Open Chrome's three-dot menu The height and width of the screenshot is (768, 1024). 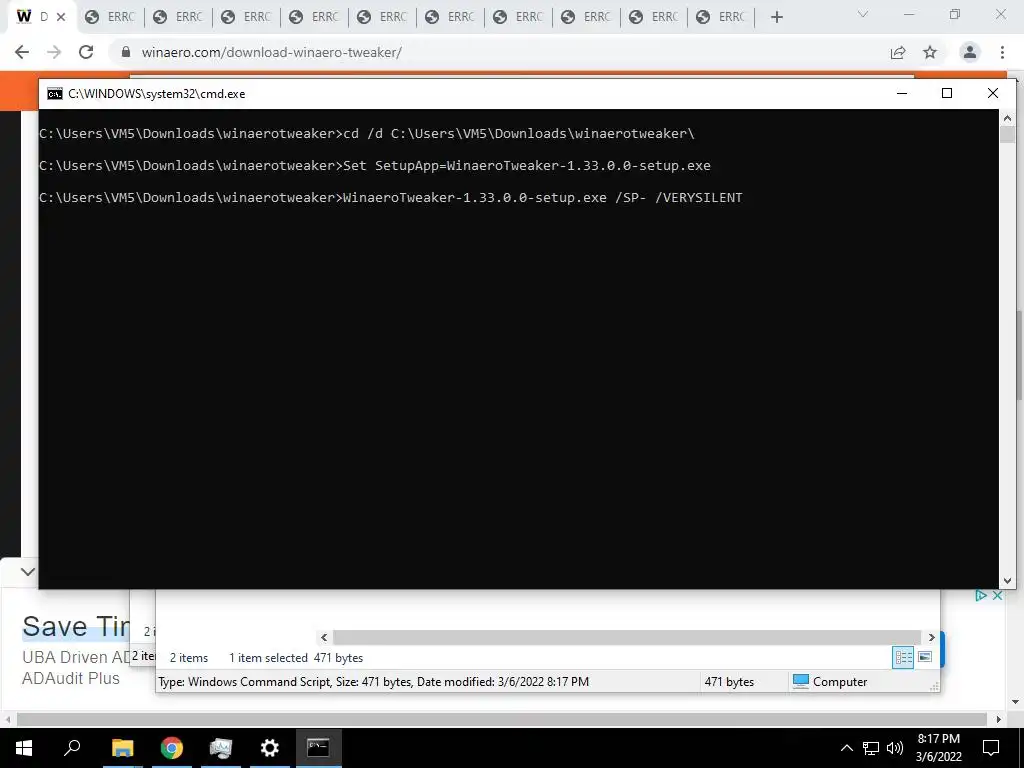coord(1002,52)
